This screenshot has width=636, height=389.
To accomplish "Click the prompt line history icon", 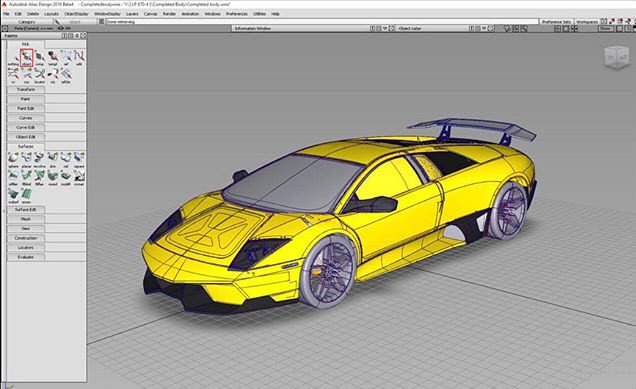I will [101, 21].
